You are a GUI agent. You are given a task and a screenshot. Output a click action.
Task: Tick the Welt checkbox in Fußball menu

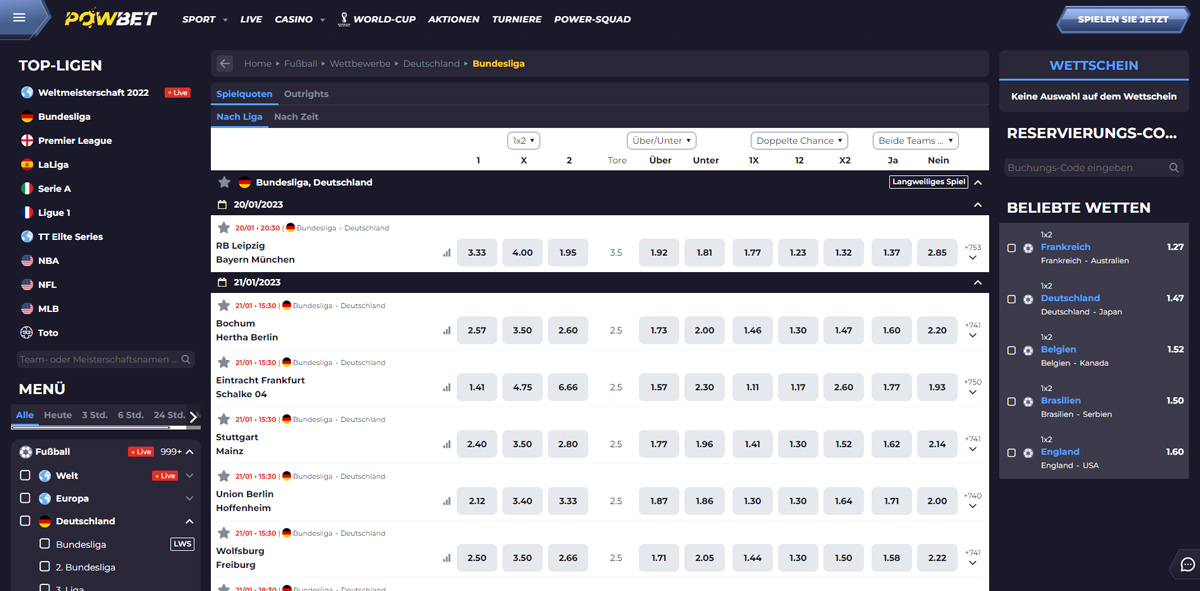[x=26, y=476]
